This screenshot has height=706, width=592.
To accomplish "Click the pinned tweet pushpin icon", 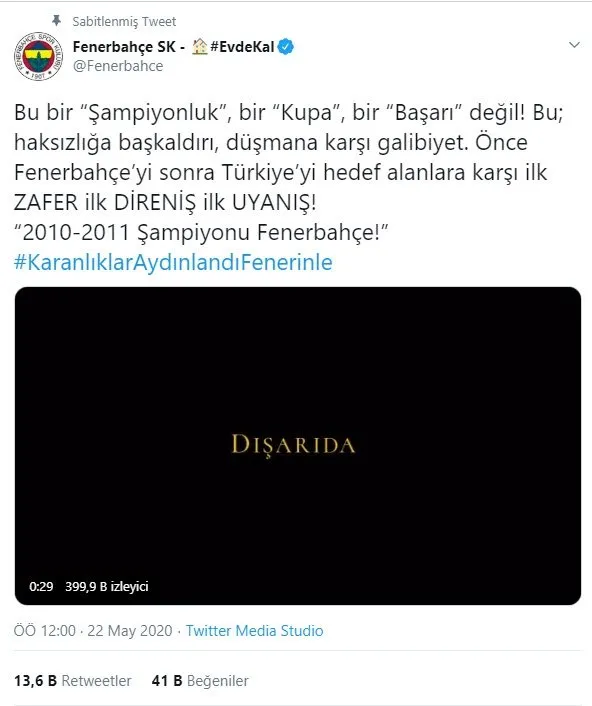I will [56, 20].
